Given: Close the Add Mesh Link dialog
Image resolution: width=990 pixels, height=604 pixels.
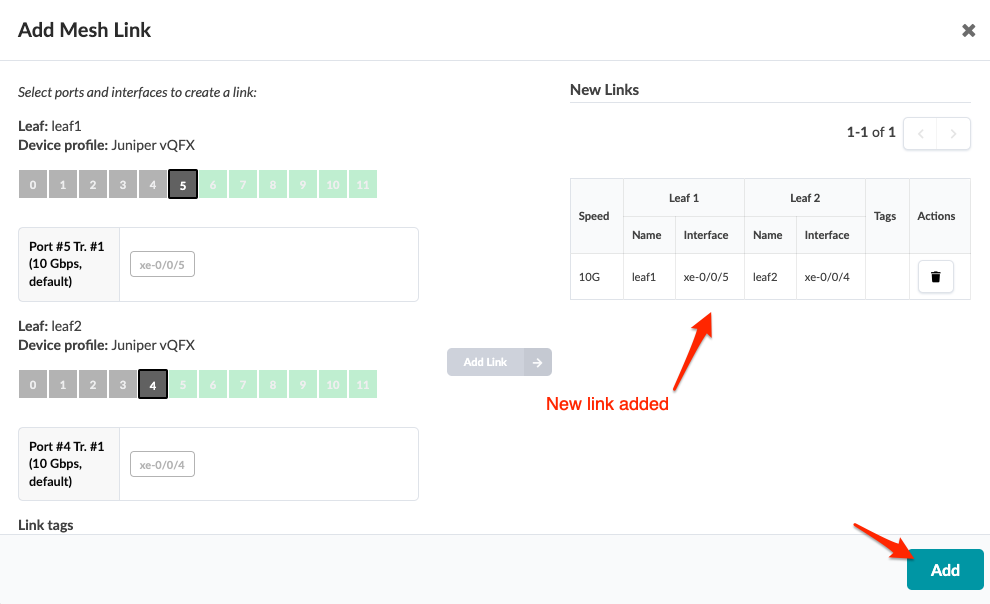Looking at the screenshot, I should pos(968,31).
